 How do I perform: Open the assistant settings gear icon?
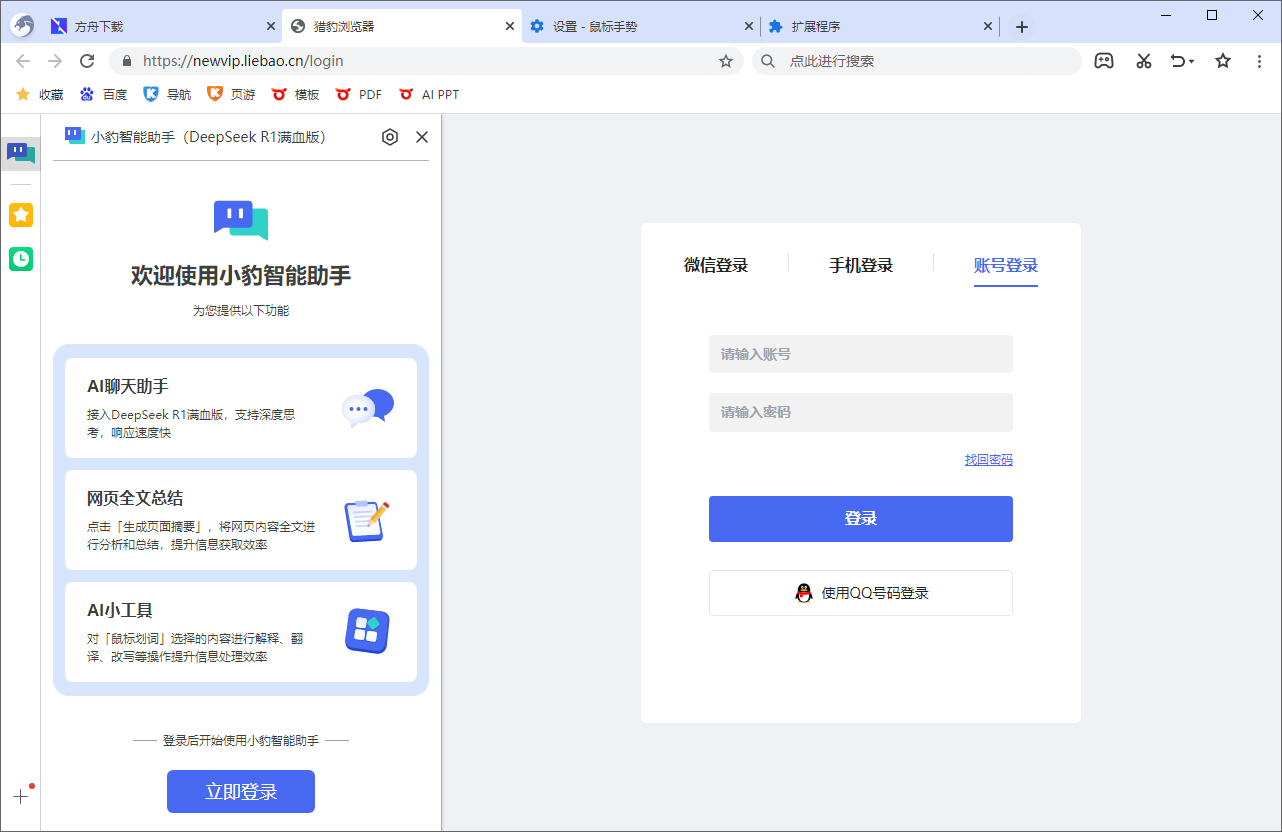[x=390, y=137]
